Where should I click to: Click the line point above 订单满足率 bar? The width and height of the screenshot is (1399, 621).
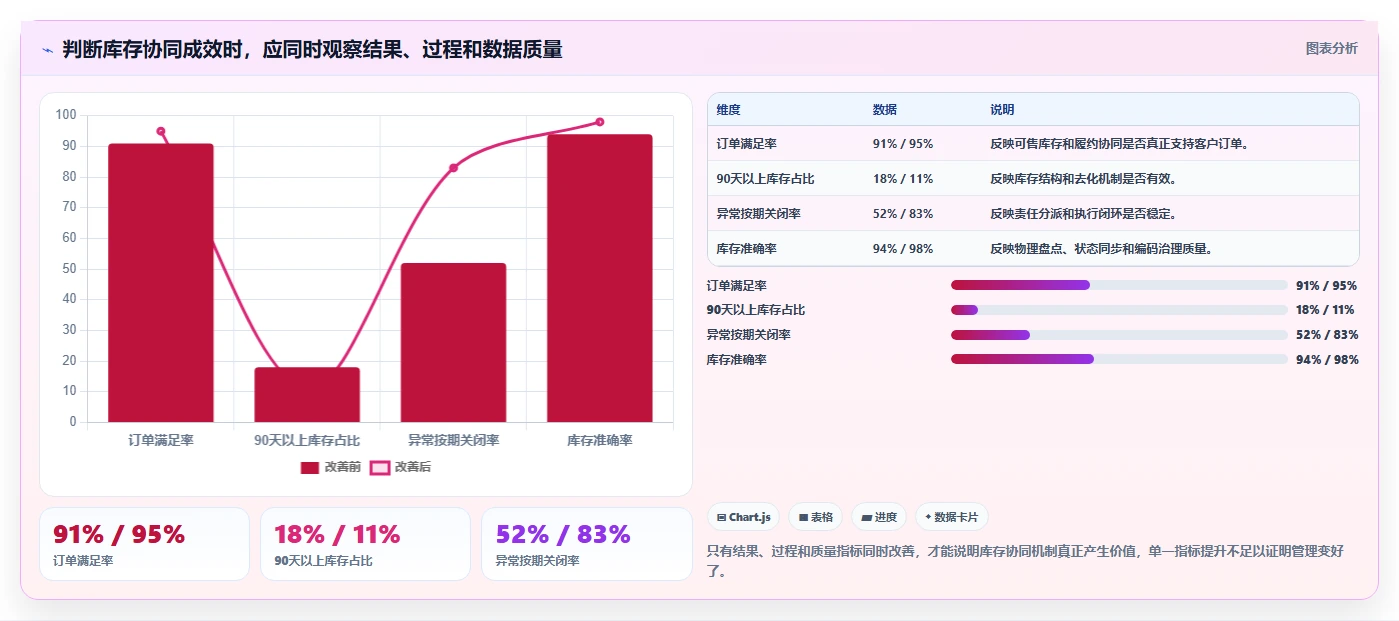(161, 131)
